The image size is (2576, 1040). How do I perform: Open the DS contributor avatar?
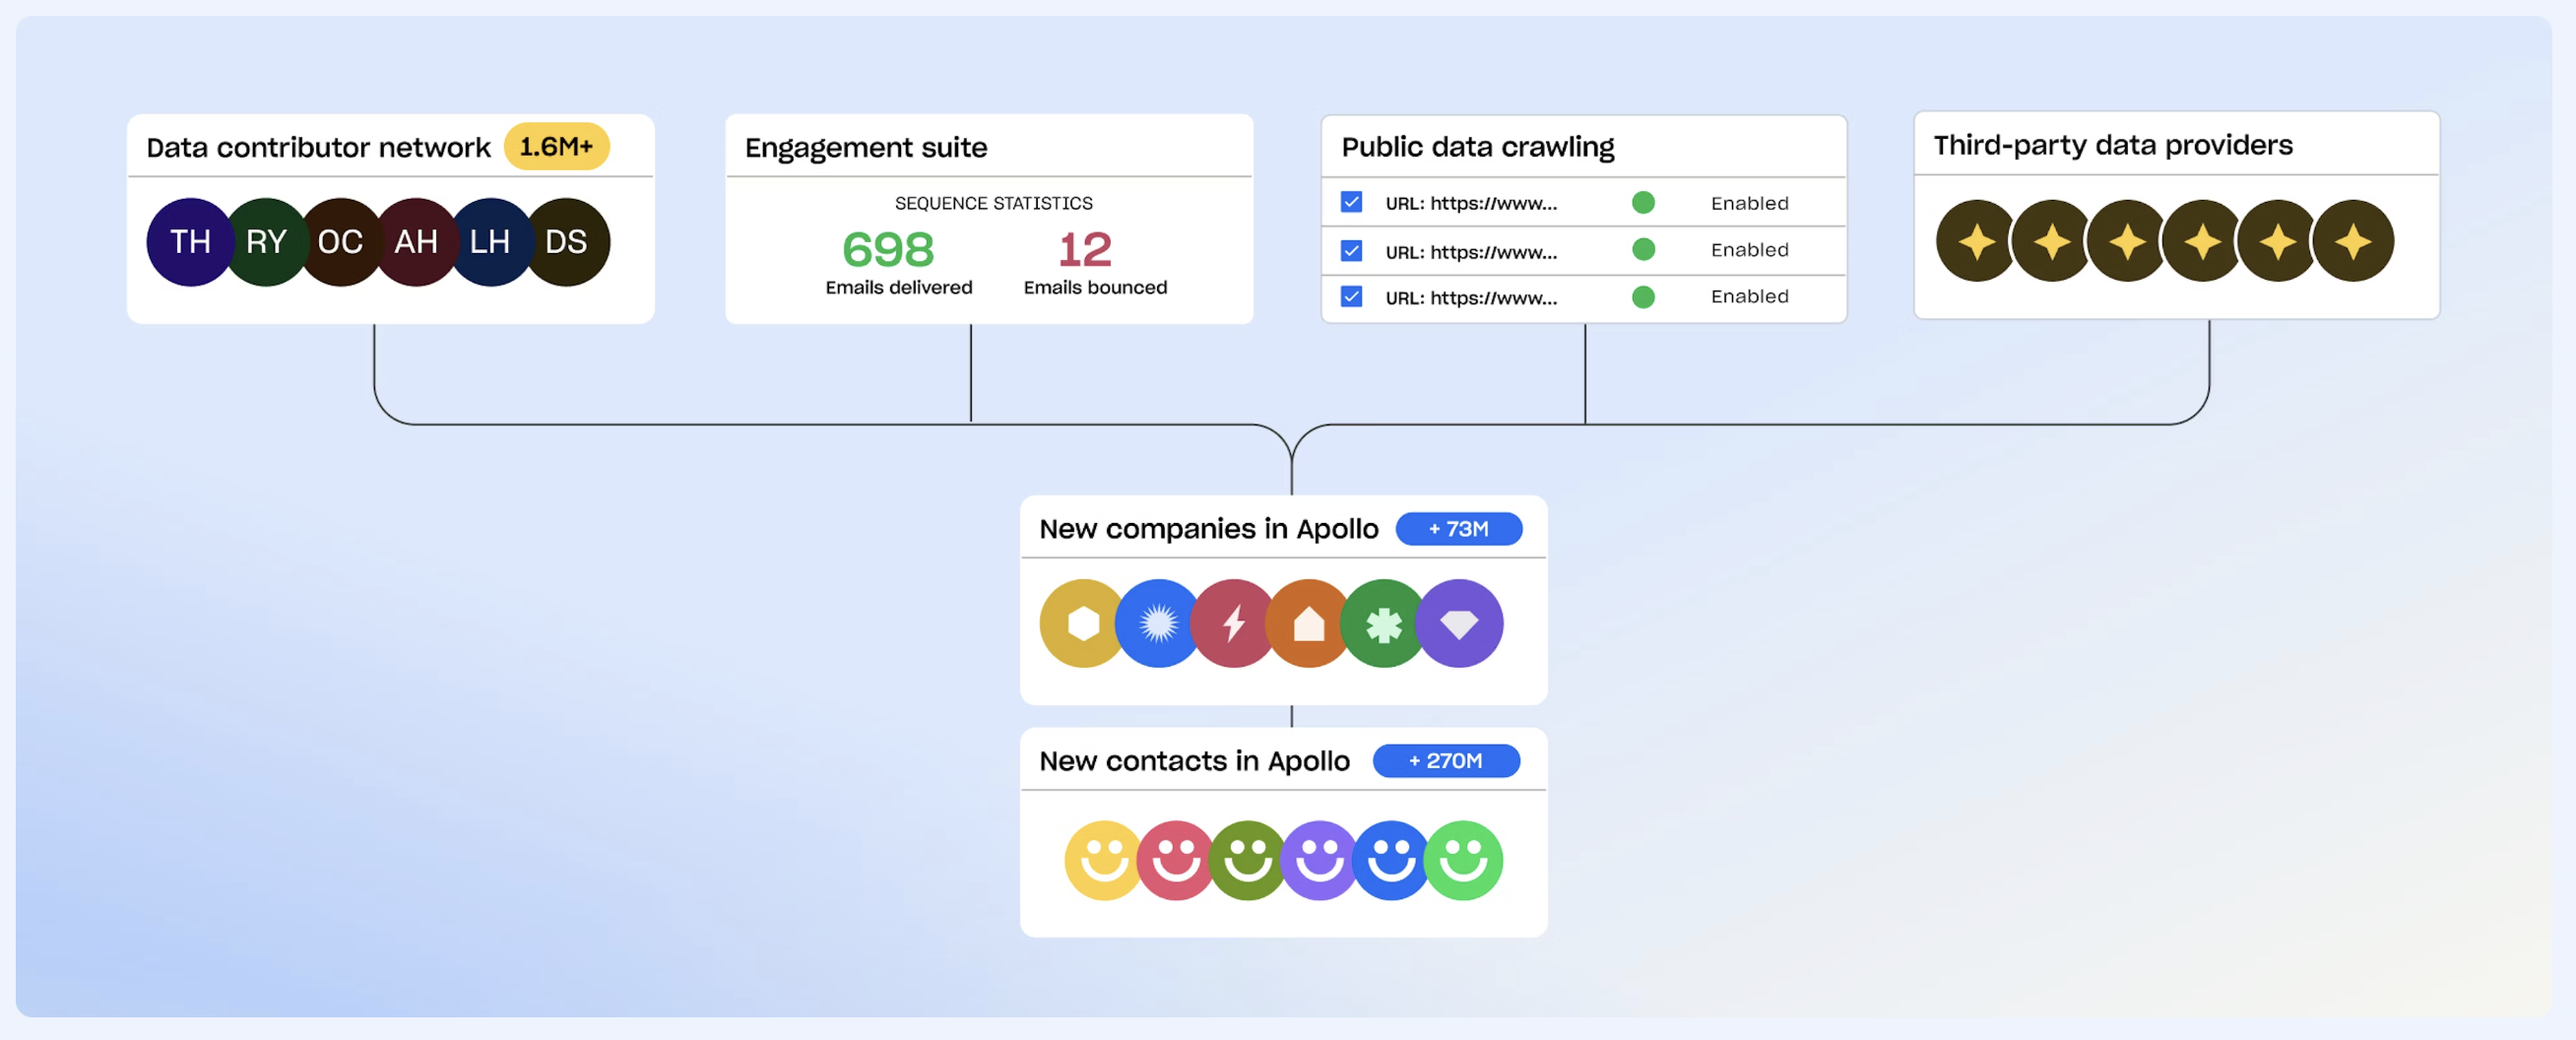point(566,242)
